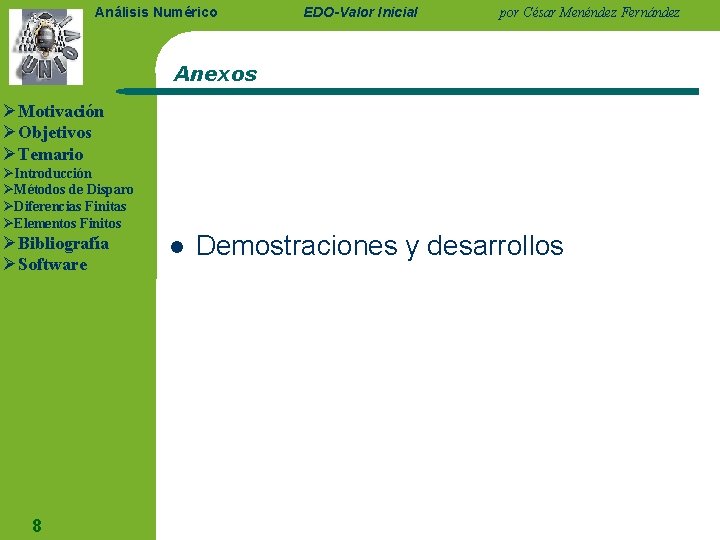Click the author name César Menéndez Fernández

(x=602, y=12)
